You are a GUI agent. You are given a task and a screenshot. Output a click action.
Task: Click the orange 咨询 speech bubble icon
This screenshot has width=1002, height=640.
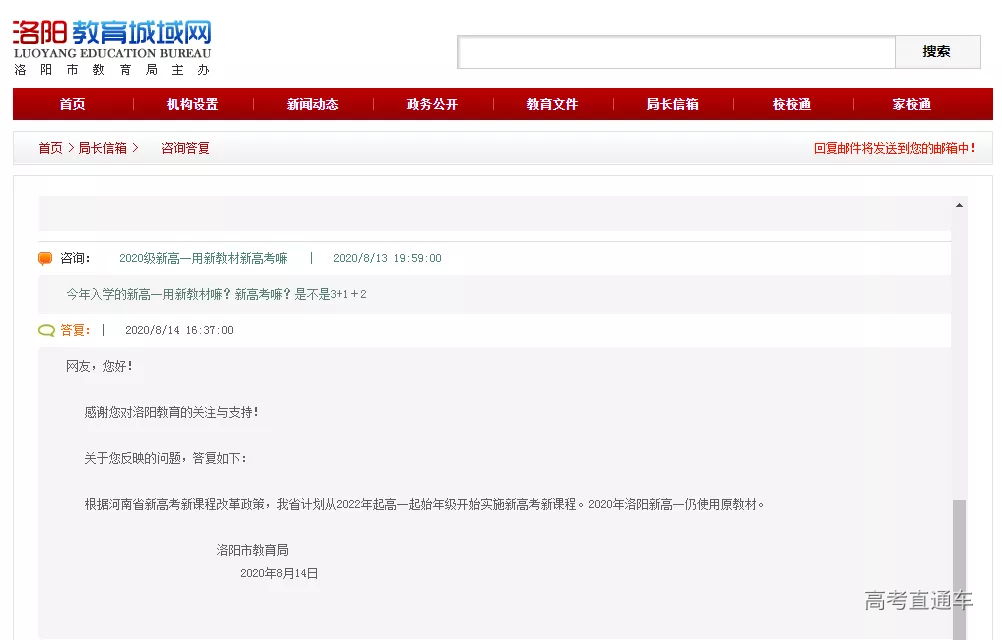[x=45, y=259]
